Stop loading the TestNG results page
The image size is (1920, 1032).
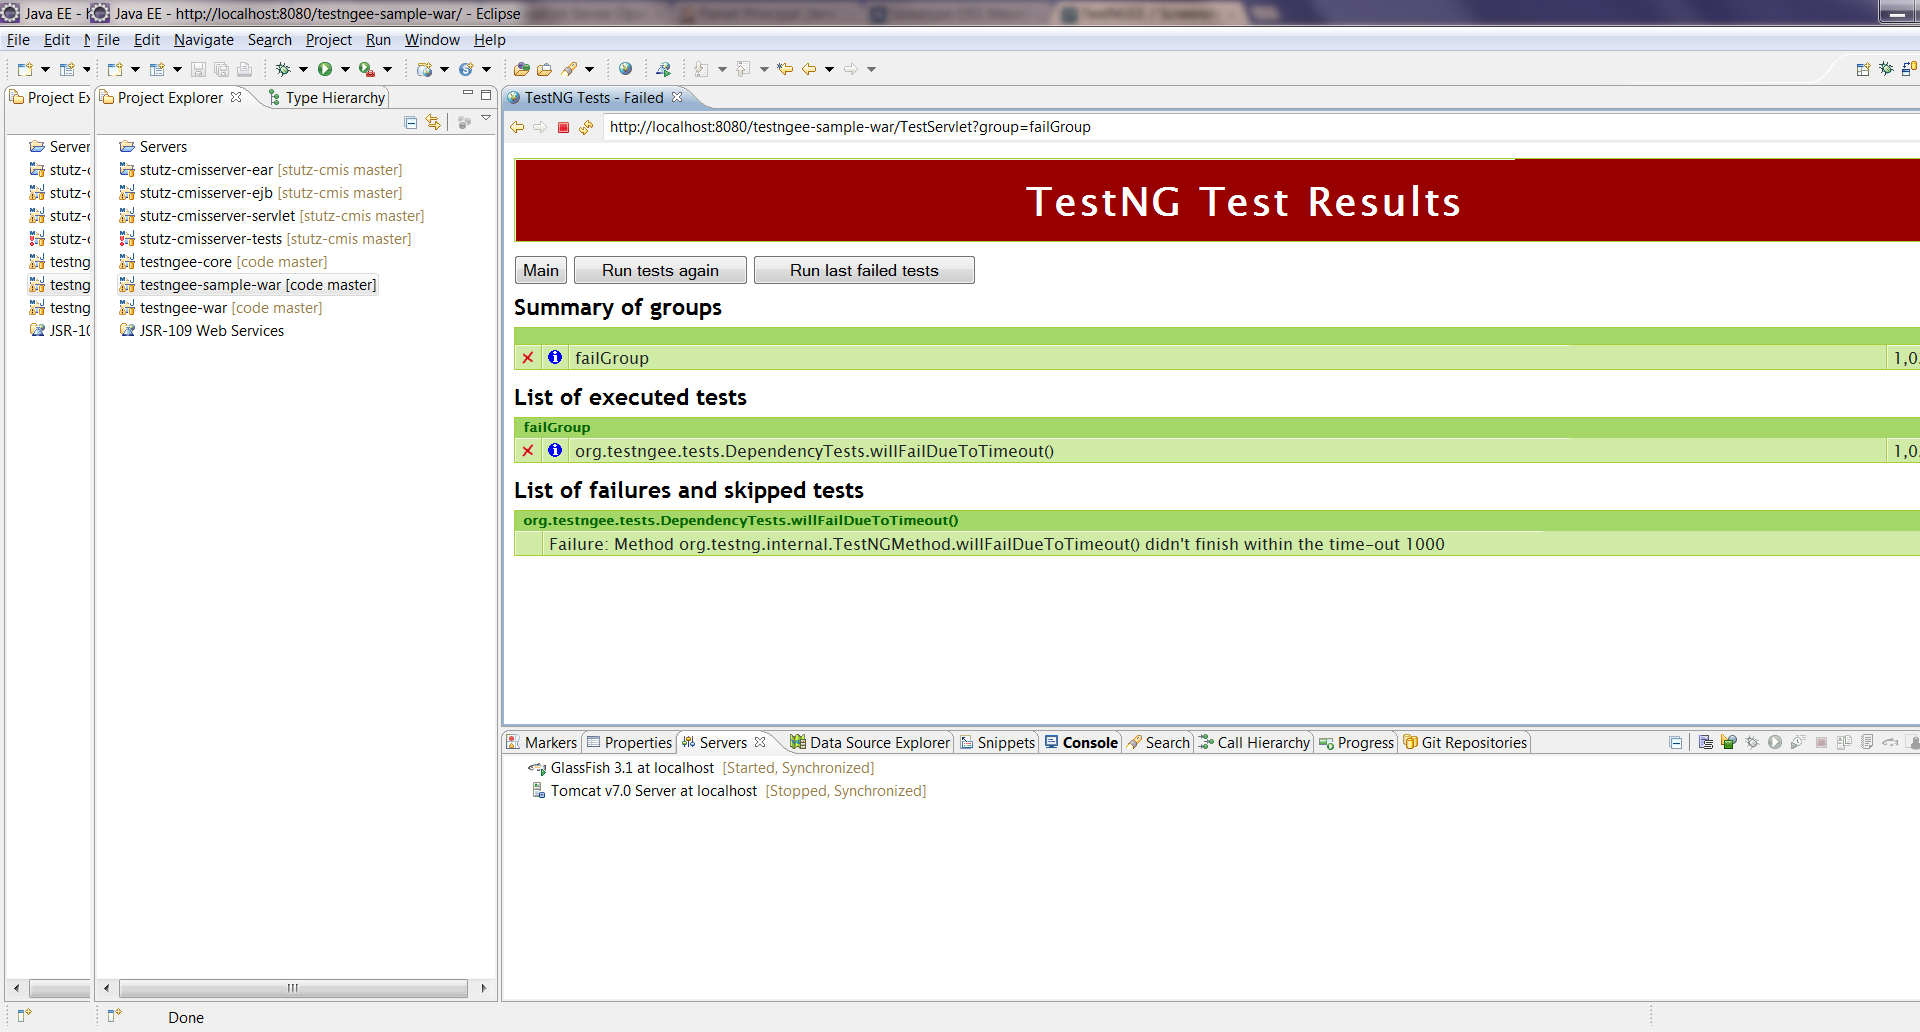coord(563,127)
